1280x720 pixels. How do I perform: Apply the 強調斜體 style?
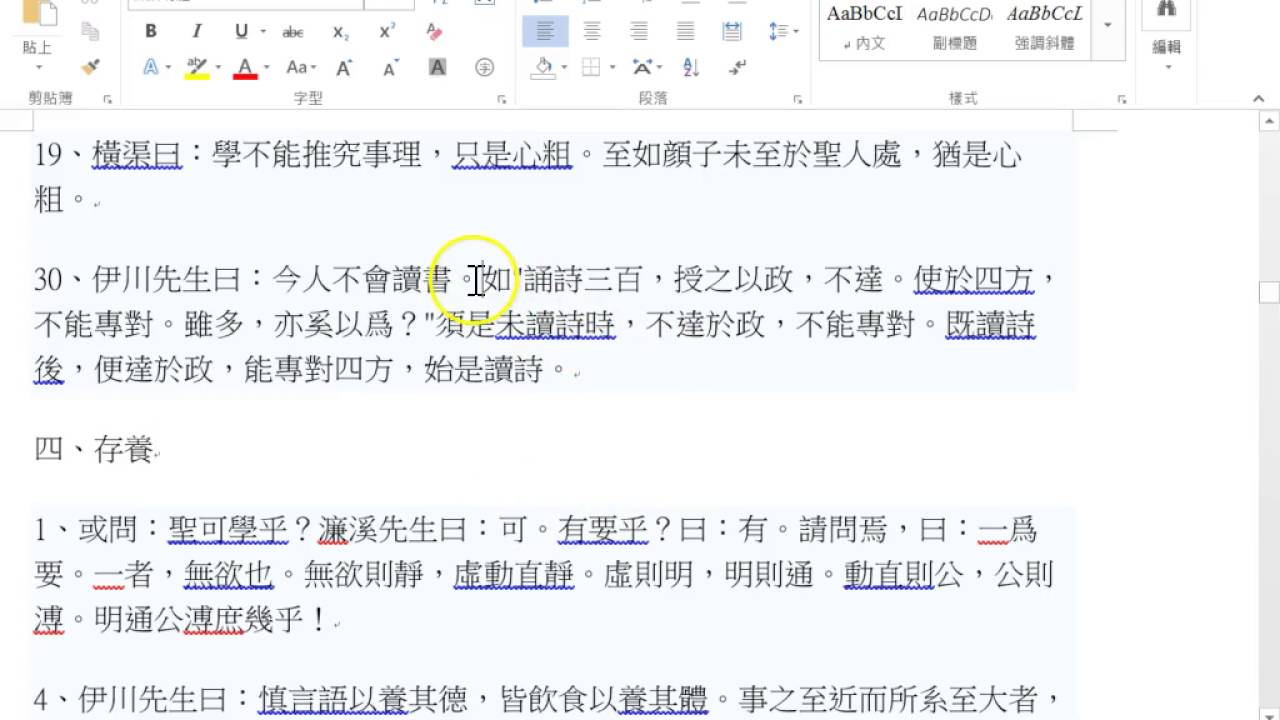[x=1044, y=28]
